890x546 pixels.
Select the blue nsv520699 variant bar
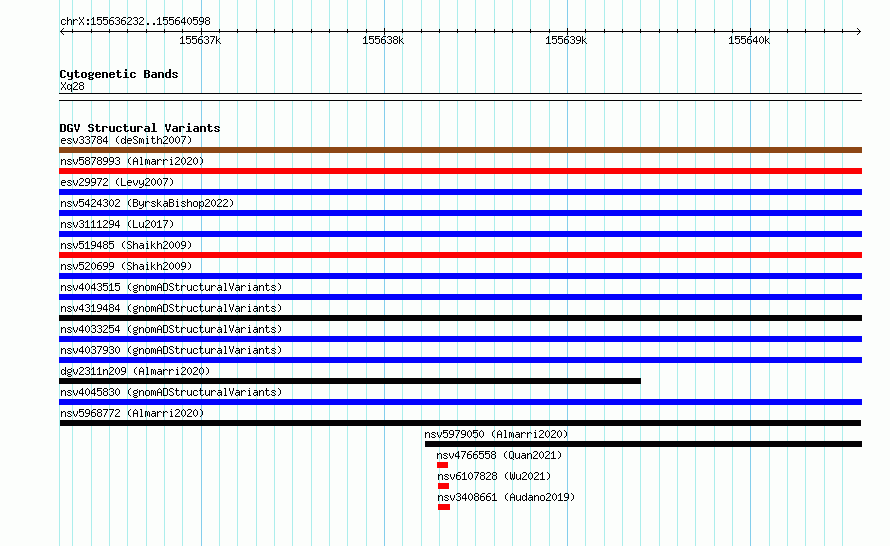(x=460, y=276)
